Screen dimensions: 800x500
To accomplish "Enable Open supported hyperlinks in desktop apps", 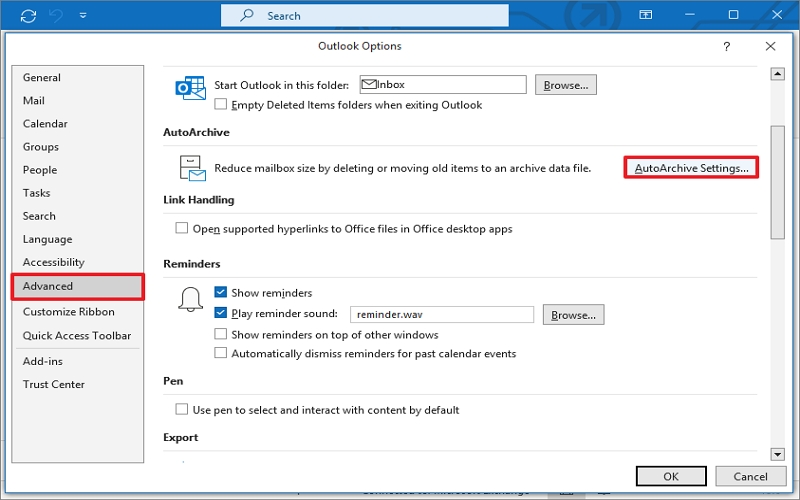I will tap(182, 228).
